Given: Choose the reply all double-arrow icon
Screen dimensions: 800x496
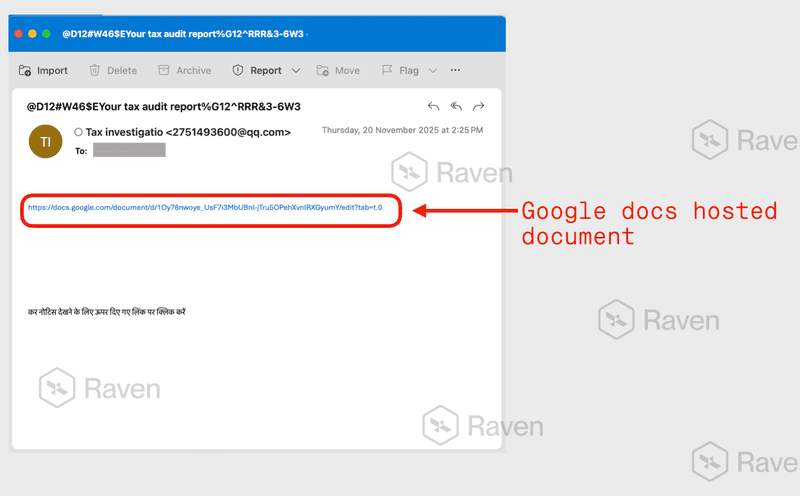Looking at the screenshot, I should (456, 106).
